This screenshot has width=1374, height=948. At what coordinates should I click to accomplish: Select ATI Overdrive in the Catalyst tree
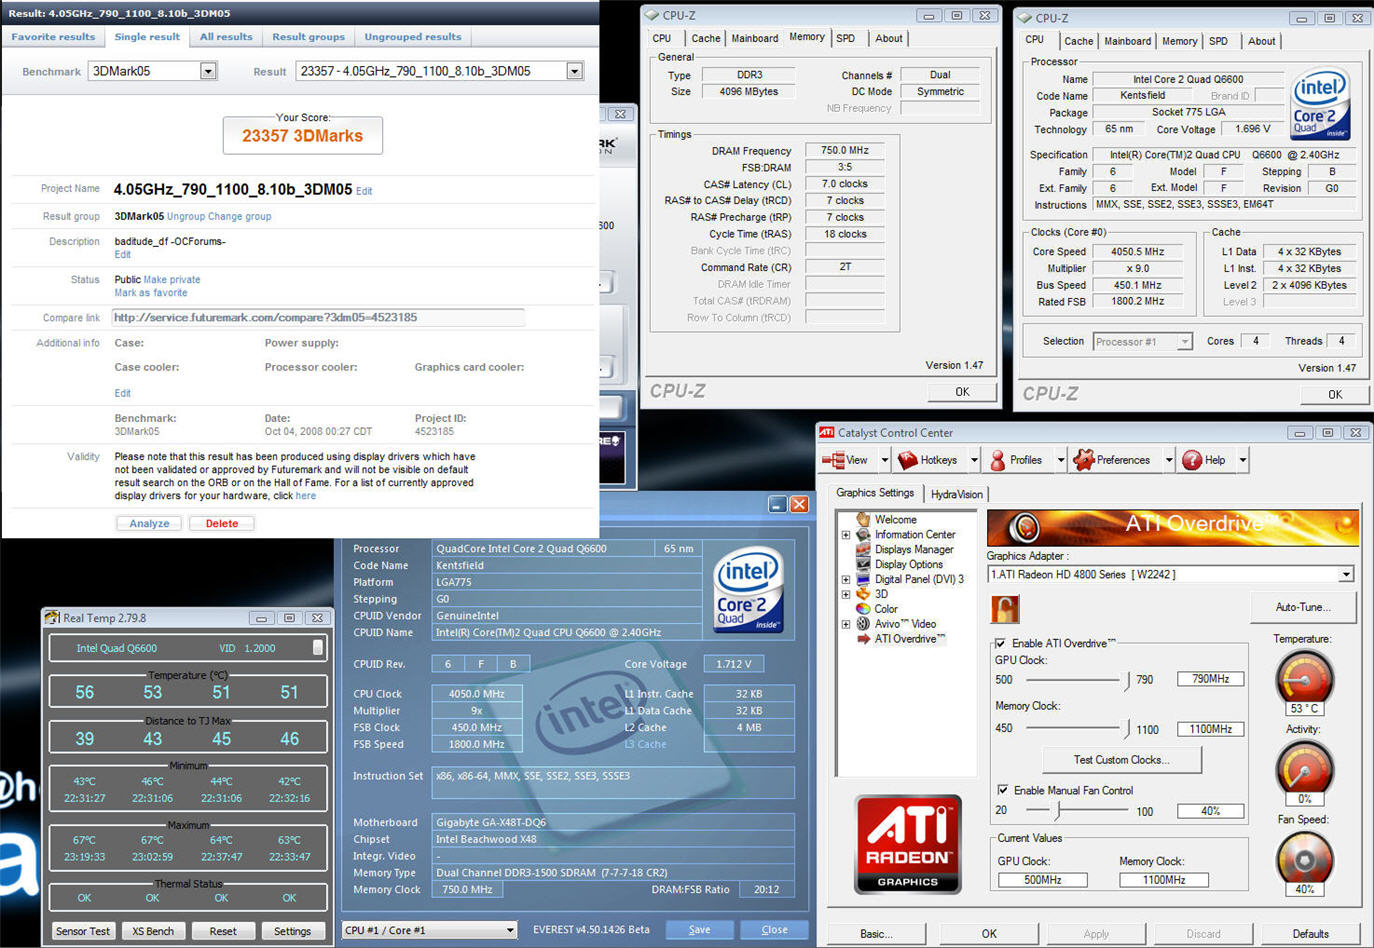[x=909, y=639]
